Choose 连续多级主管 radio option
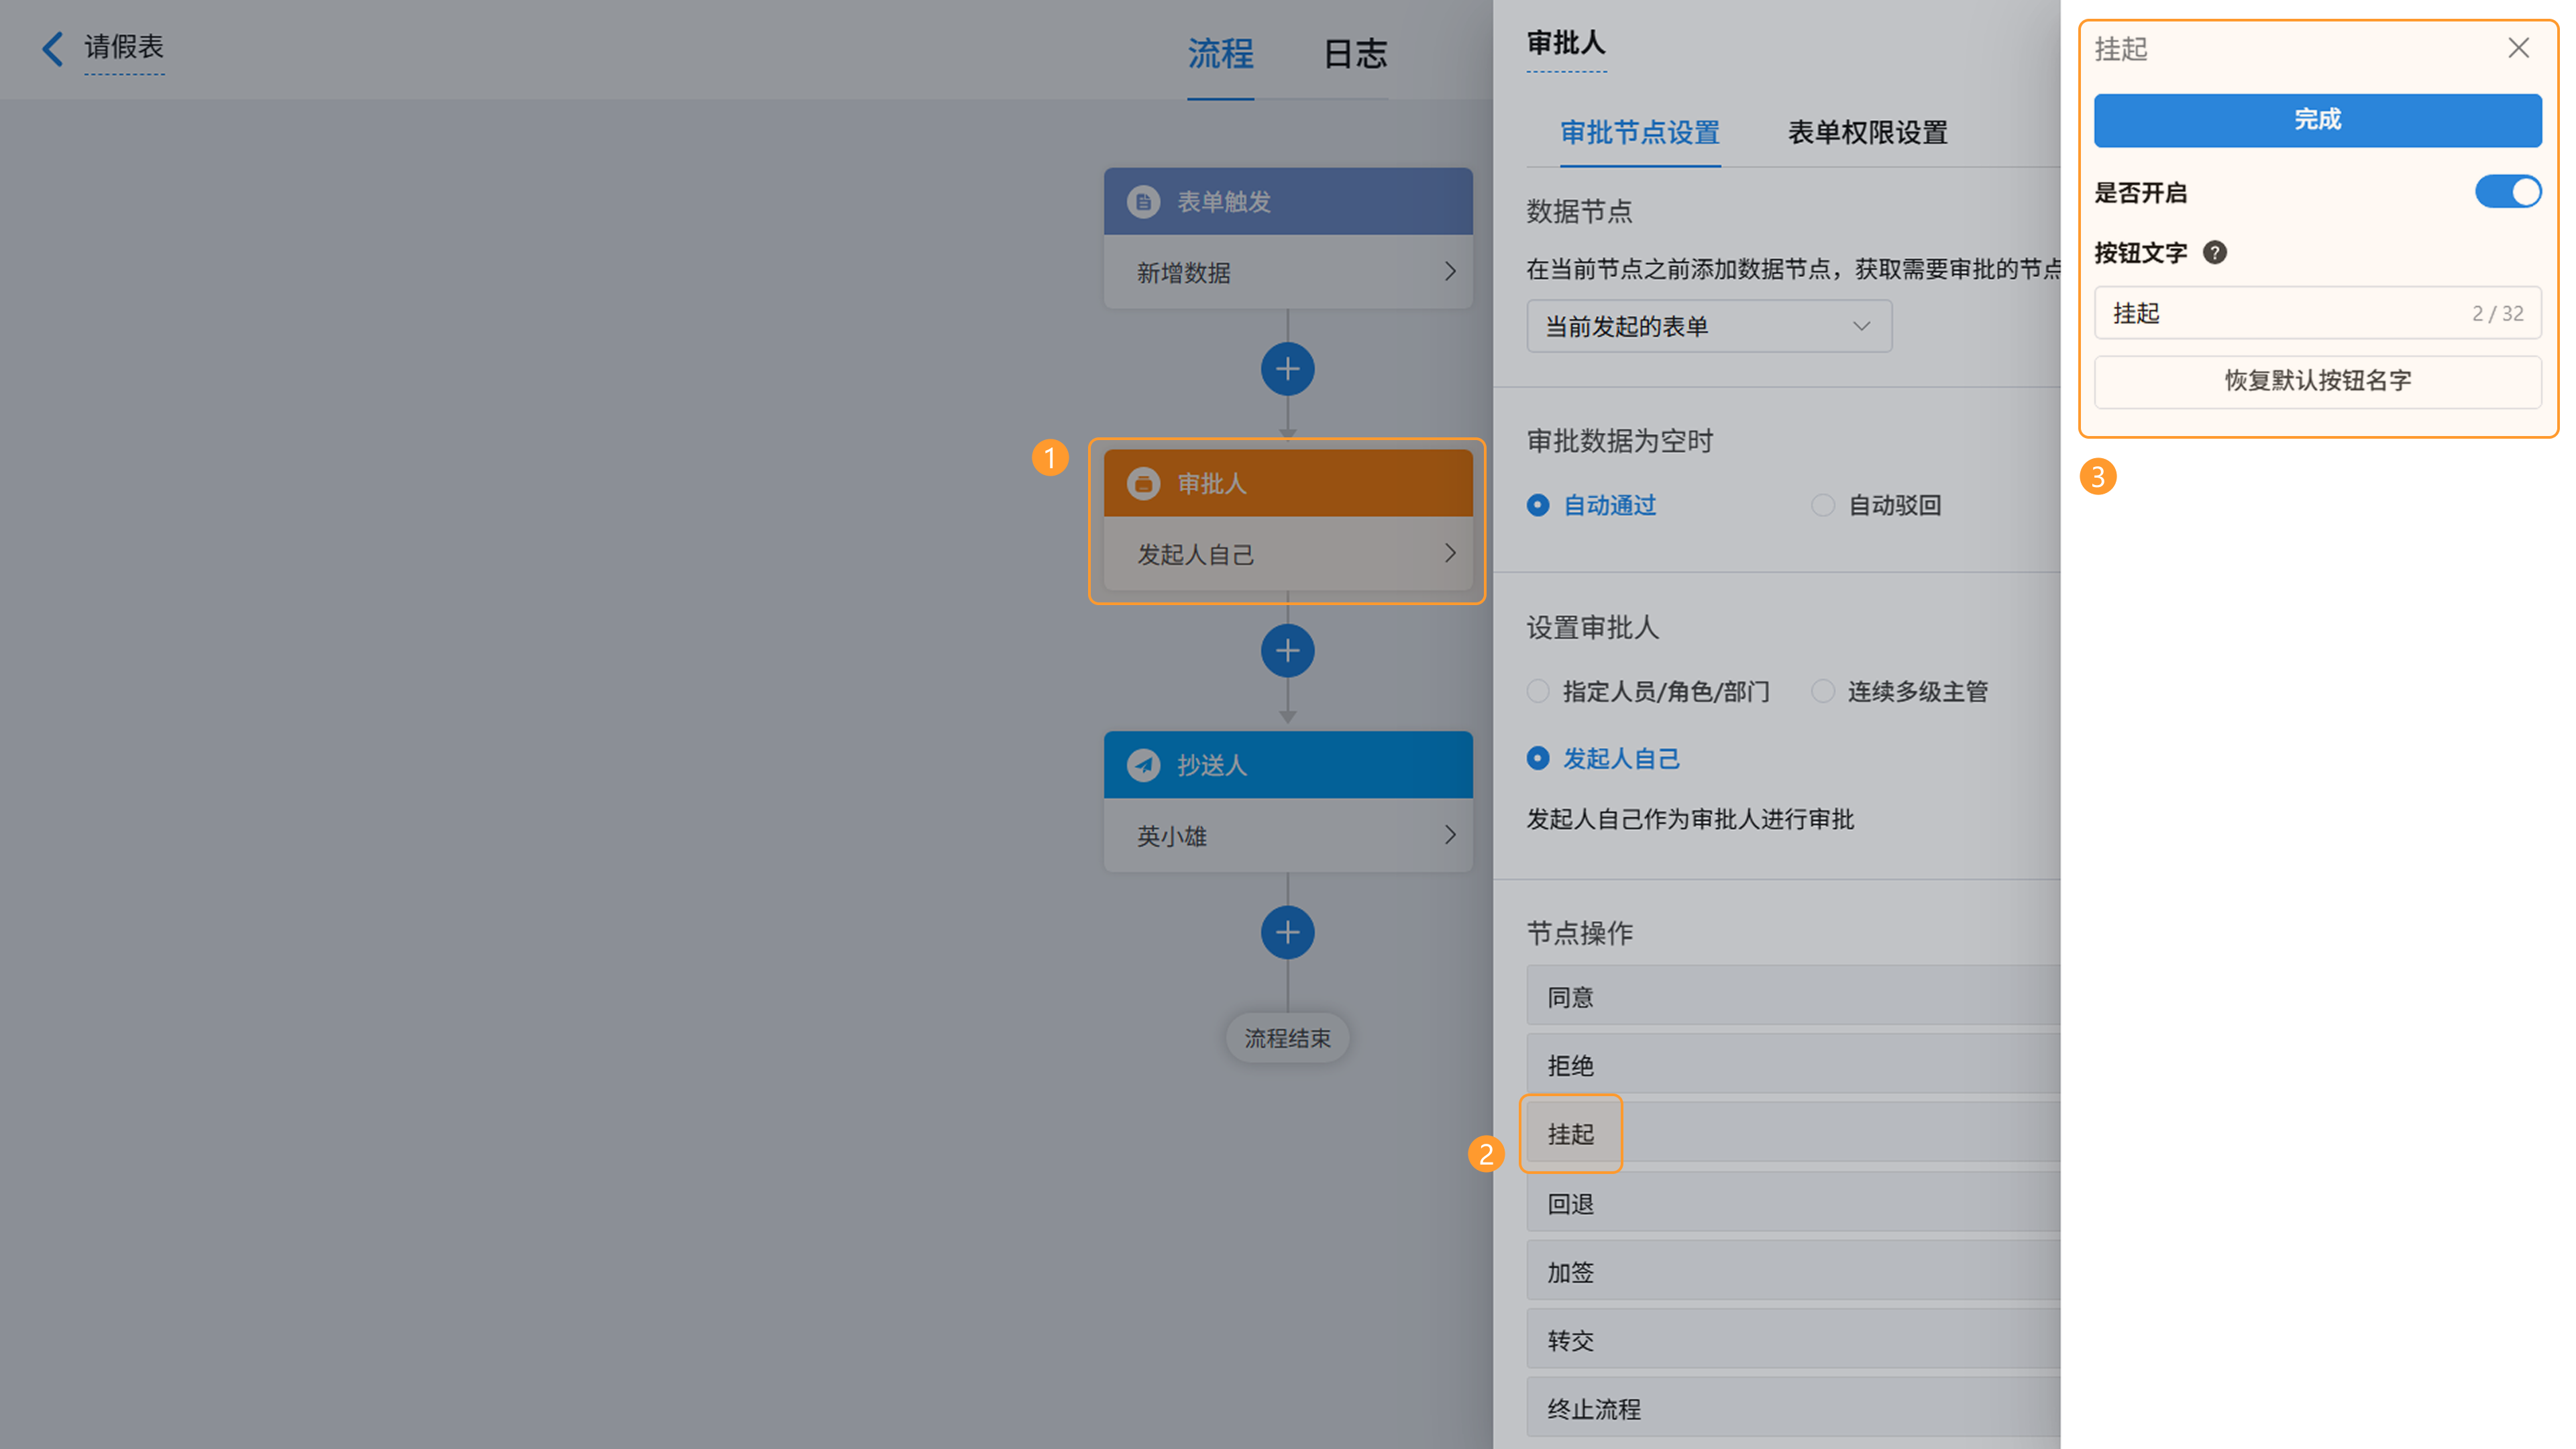The image size is (2576, 1449). pos(1822,692)
